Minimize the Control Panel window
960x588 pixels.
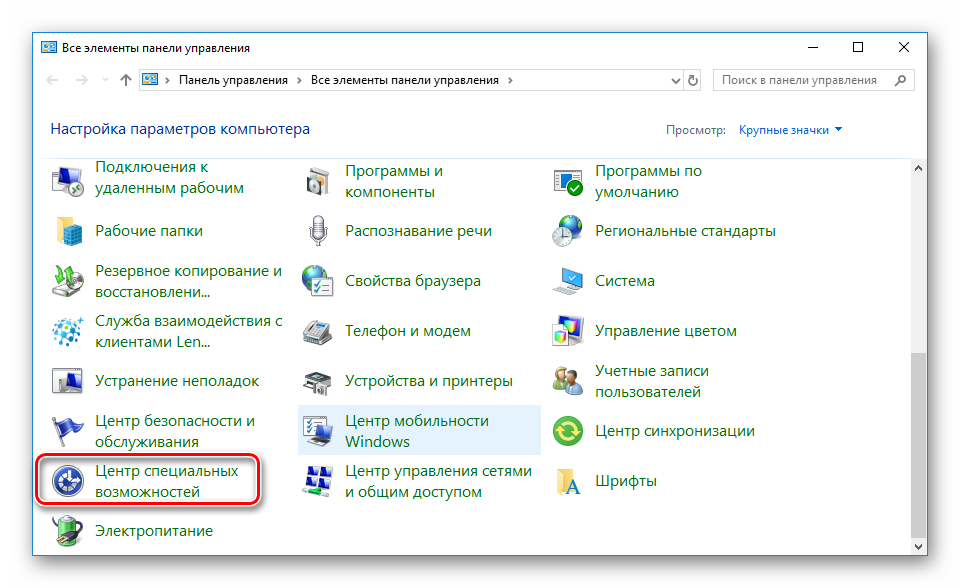[x=813, y=47]
